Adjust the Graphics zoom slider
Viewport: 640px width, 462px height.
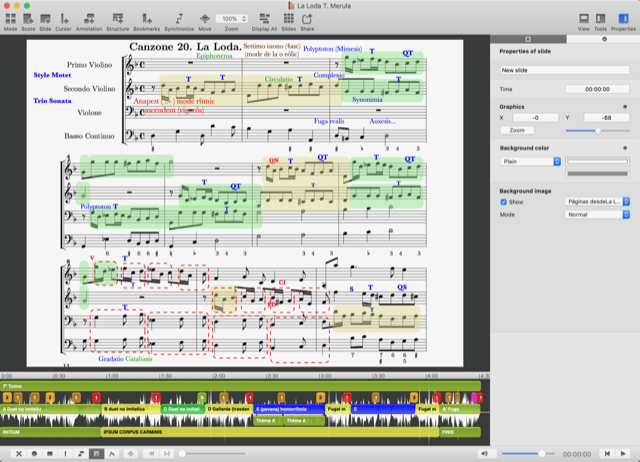(599, 130)
